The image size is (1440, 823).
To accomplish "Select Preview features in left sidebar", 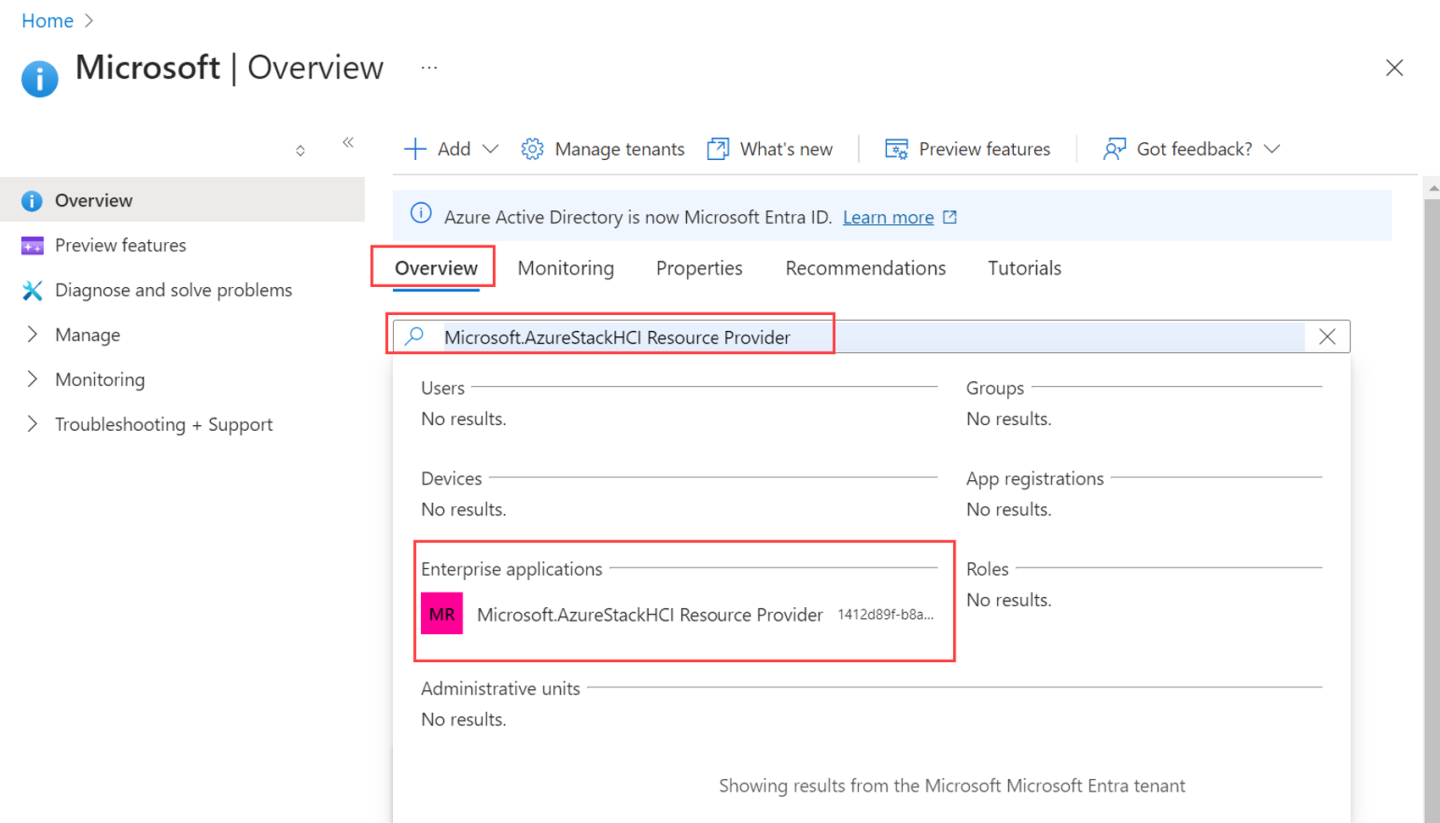I will tap(120, 245).
